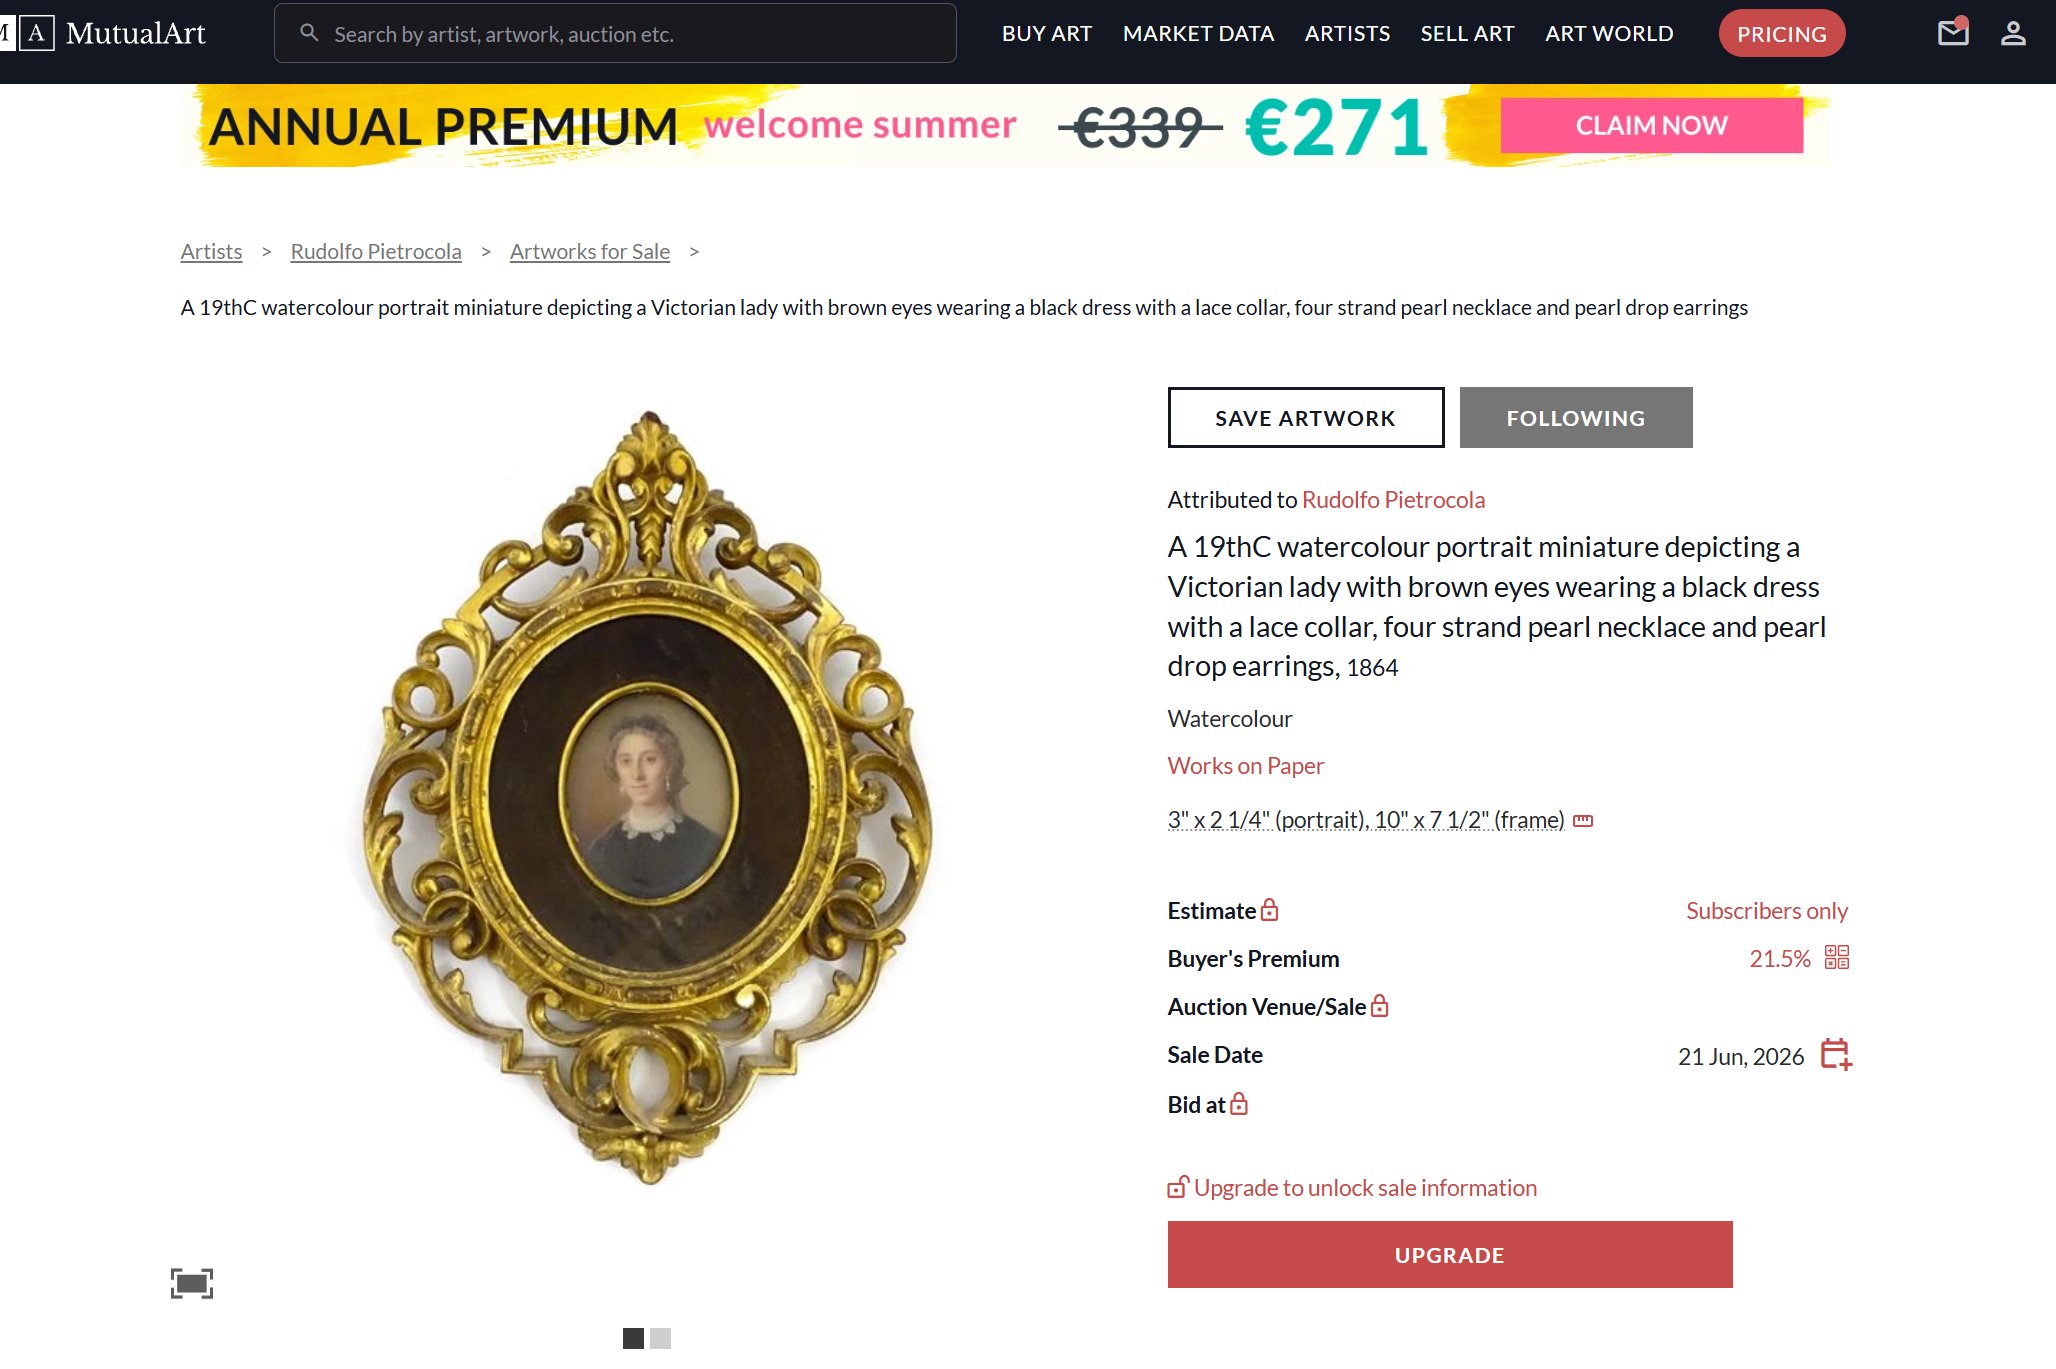This screenshot has width=2056, height=1369.
Task: Toggle the Following artist button
Action: [1576, 417]
